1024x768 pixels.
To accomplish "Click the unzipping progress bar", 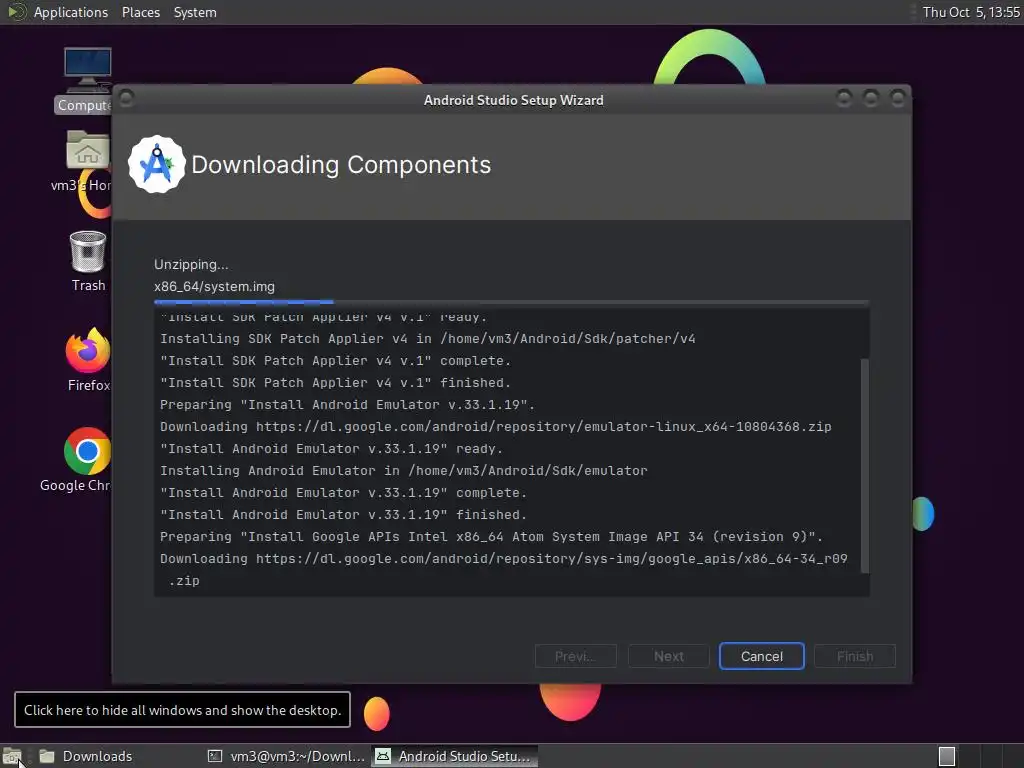I will pyautogui.click(x=511, y=302).
